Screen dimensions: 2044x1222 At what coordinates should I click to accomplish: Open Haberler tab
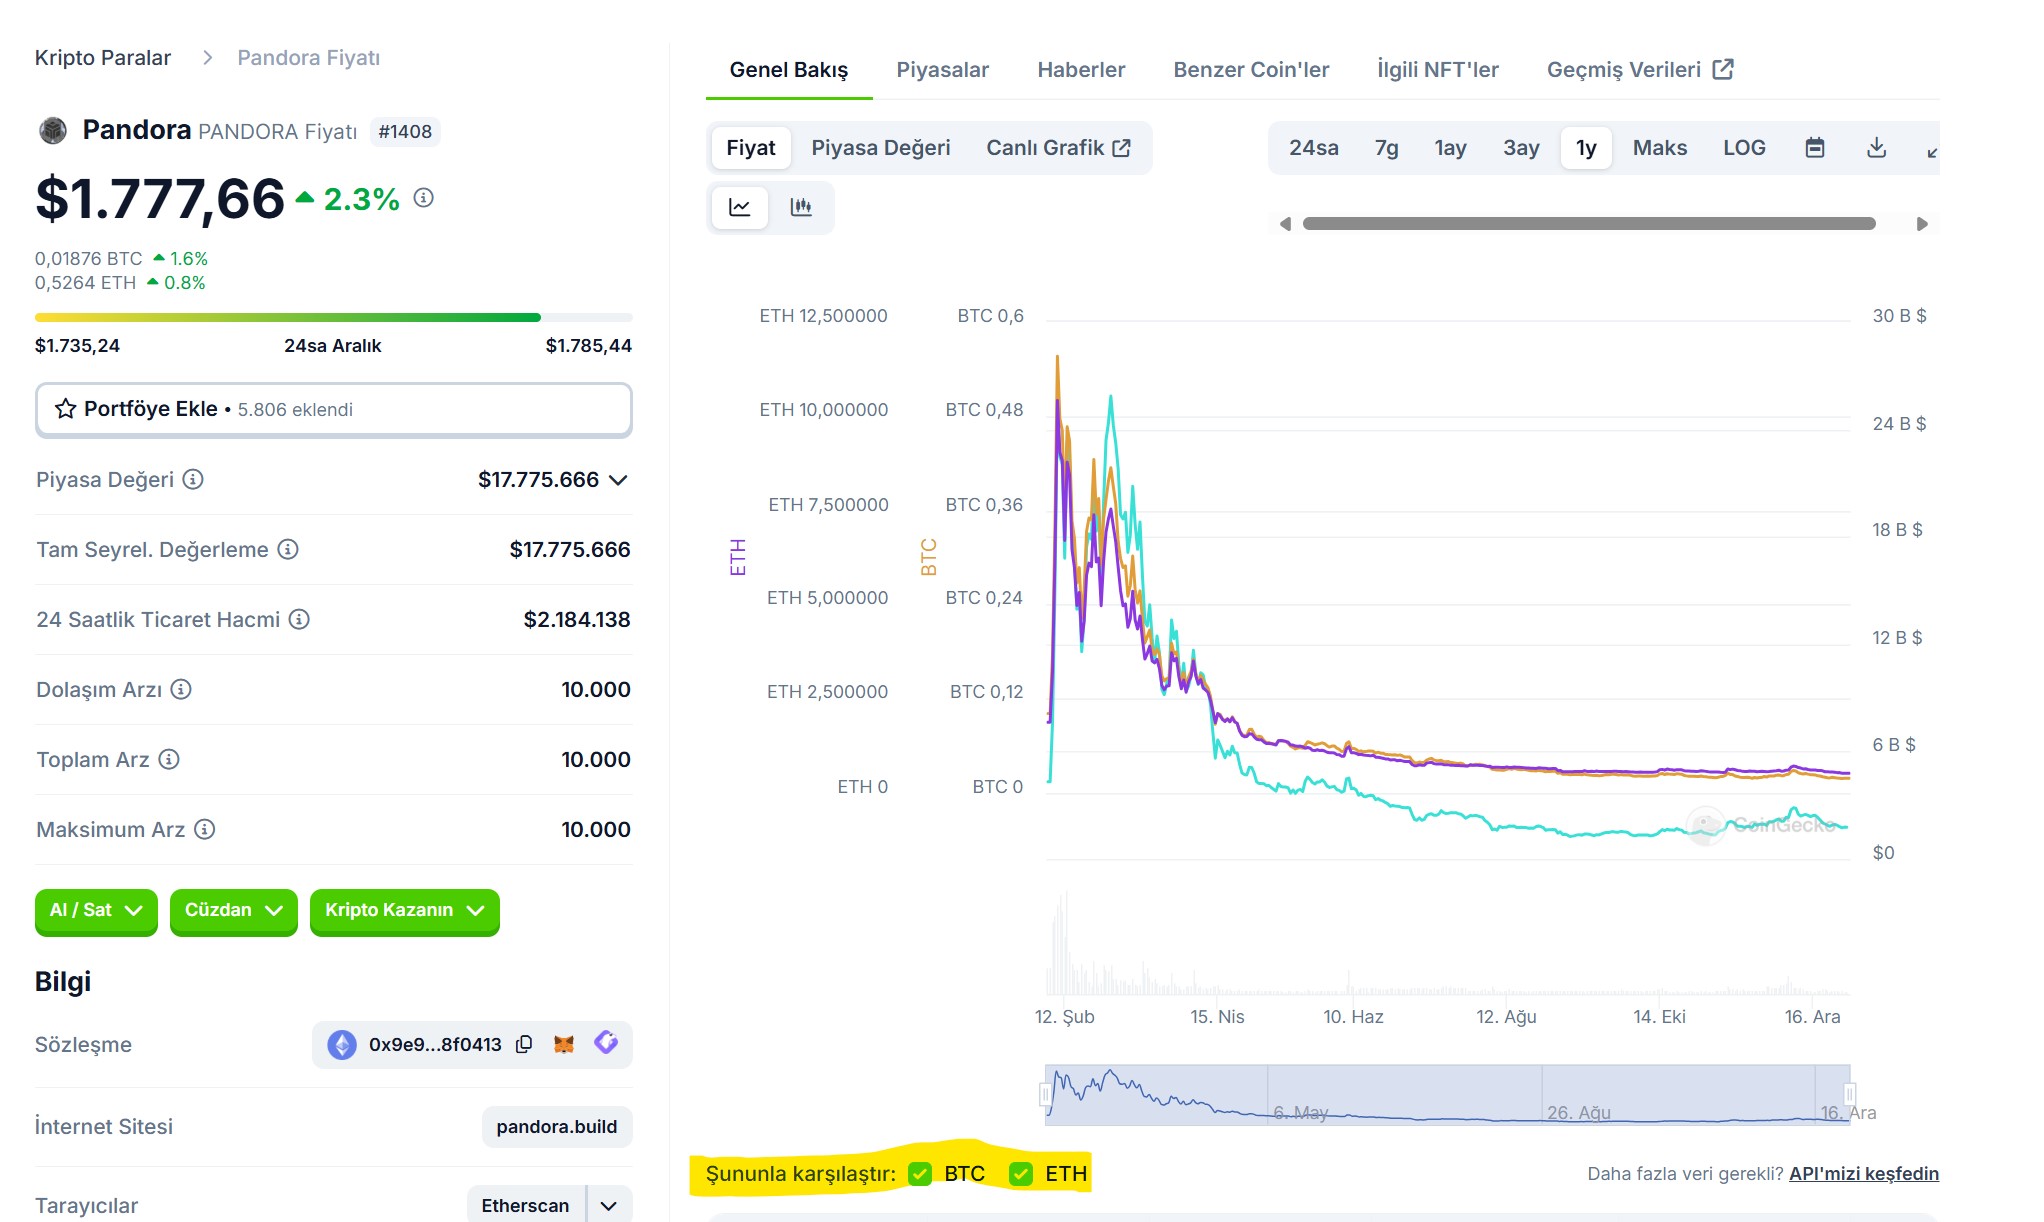click(x=1081, y=70)
